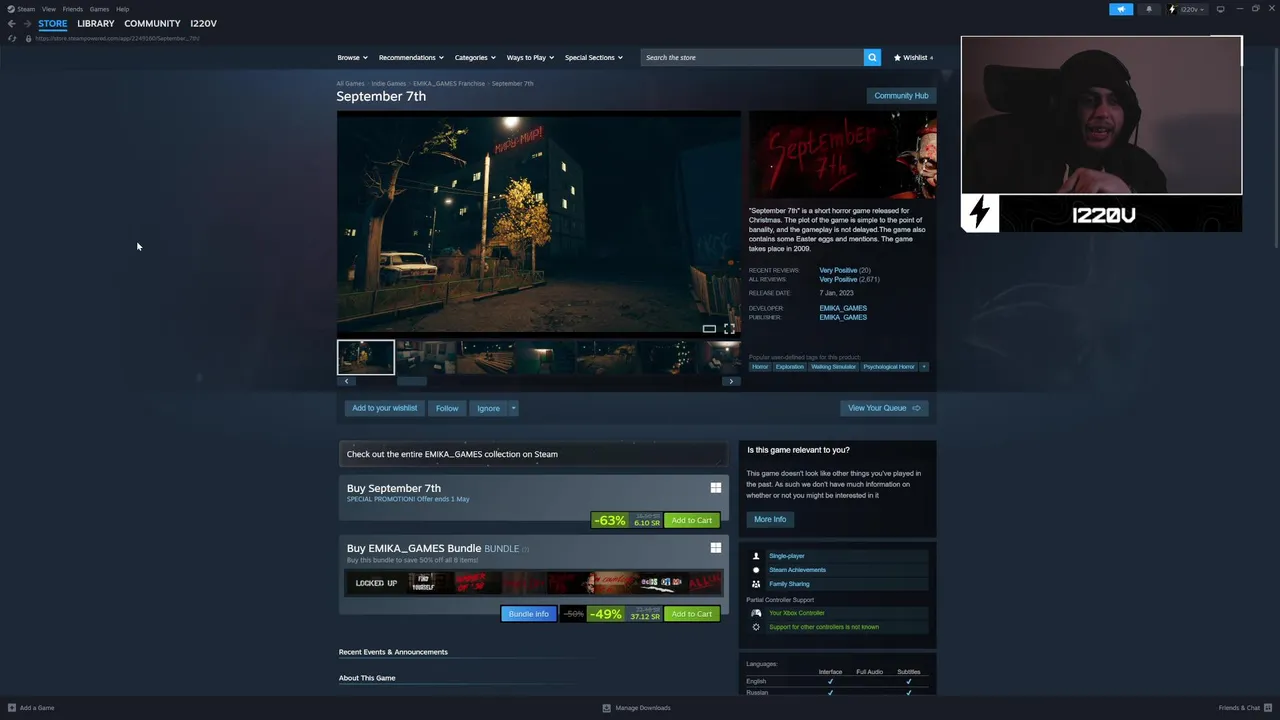This screenshot has width=1280, height=720.
Task: Click the Exploration tag
Action: pyautogui.click(x=789, y=367)
